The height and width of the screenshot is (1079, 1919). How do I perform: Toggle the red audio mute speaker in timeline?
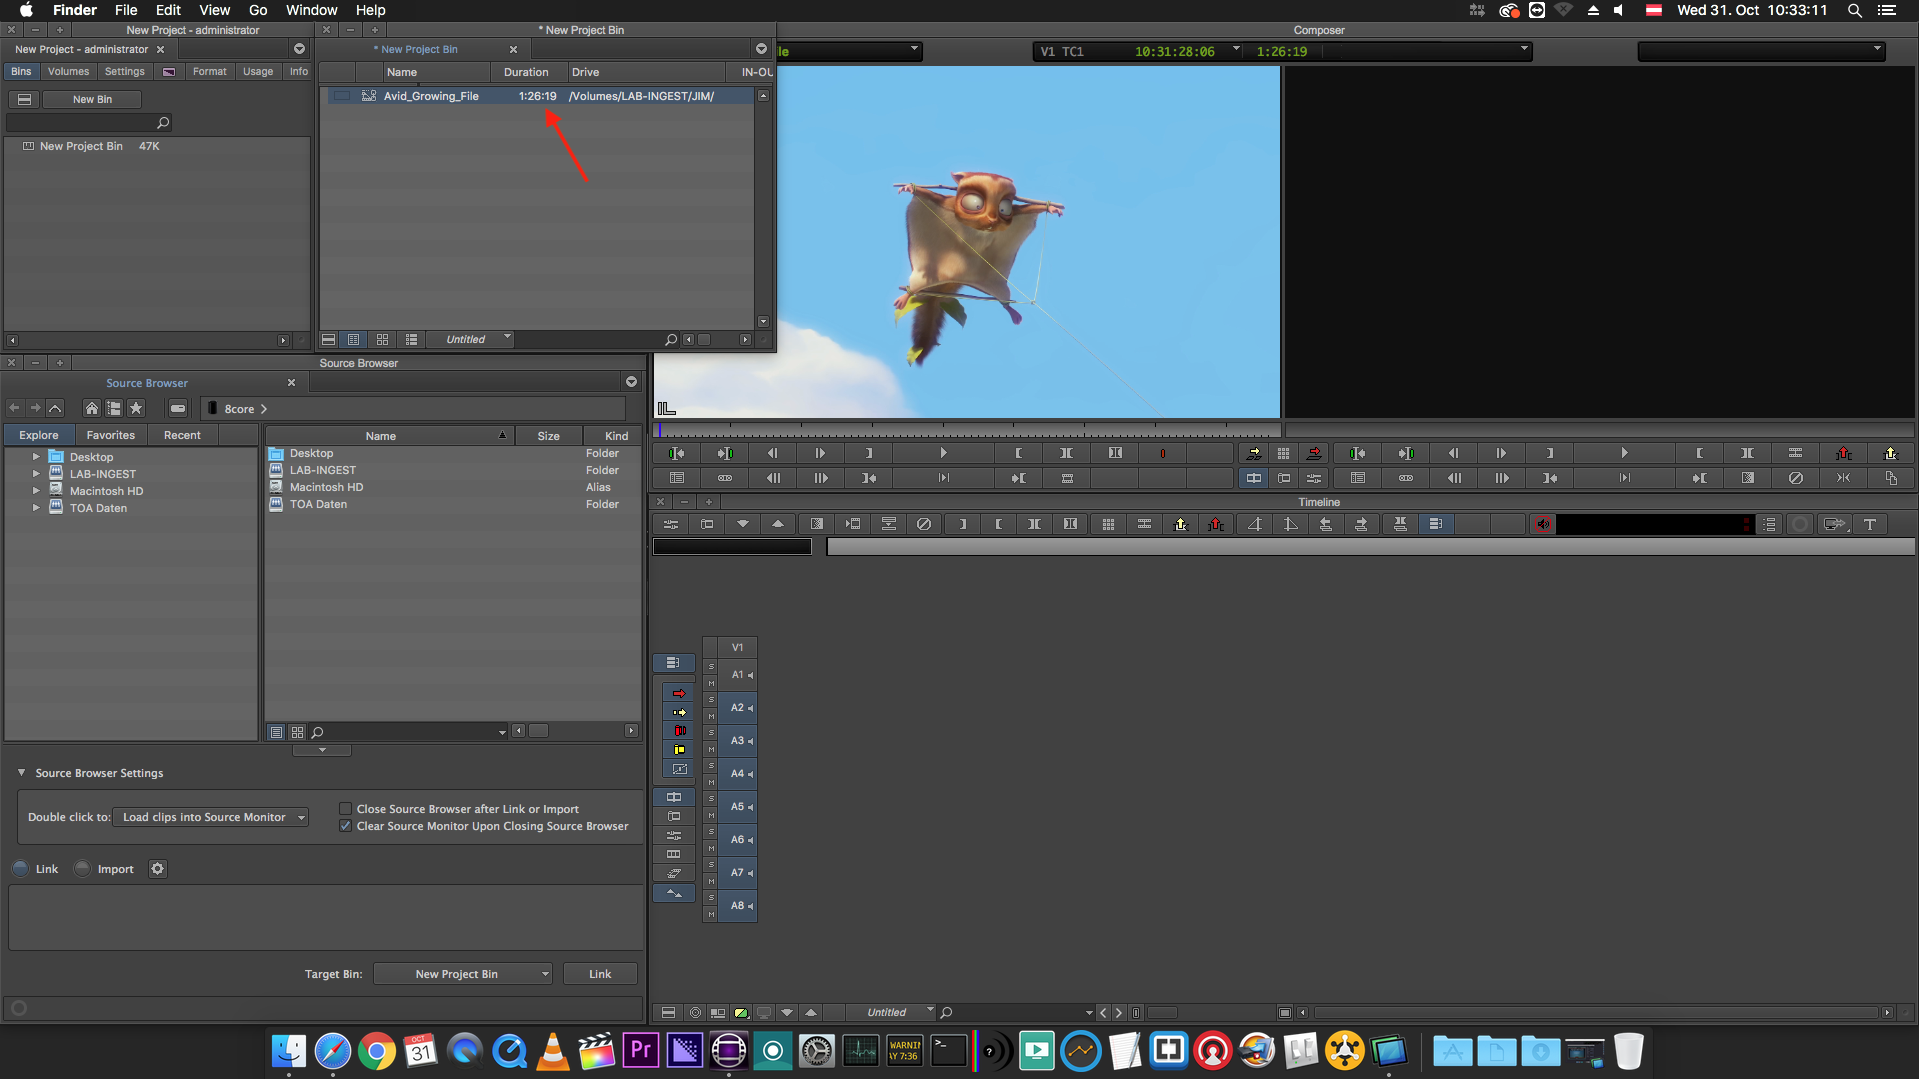point(1543,524)
